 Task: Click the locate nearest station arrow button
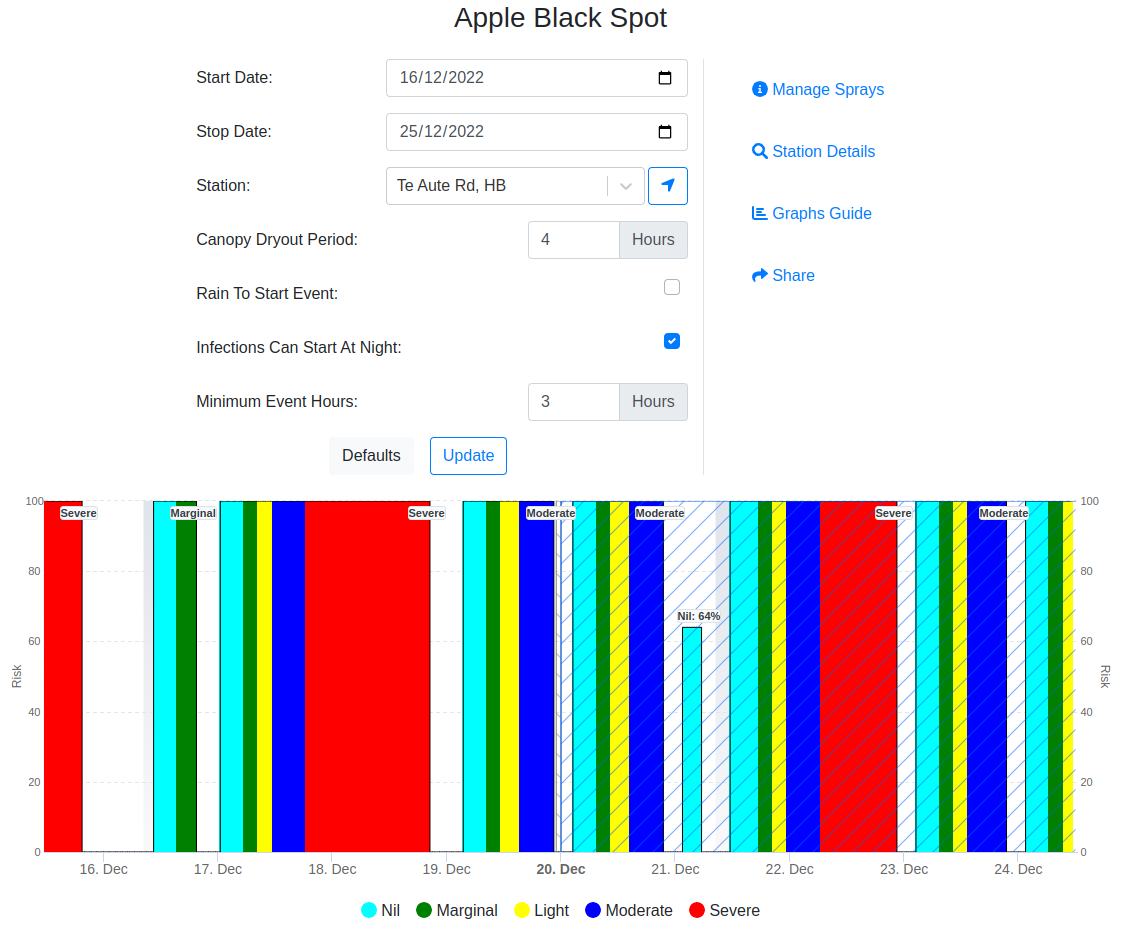667,186
